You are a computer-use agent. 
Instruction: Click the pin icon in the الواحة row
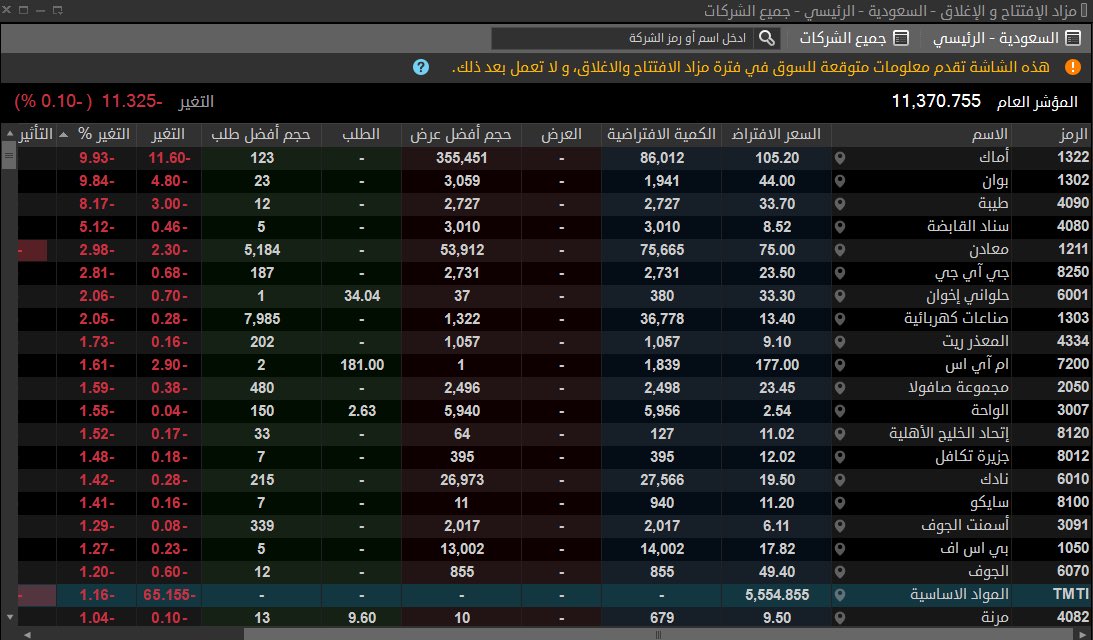point(840,411)
